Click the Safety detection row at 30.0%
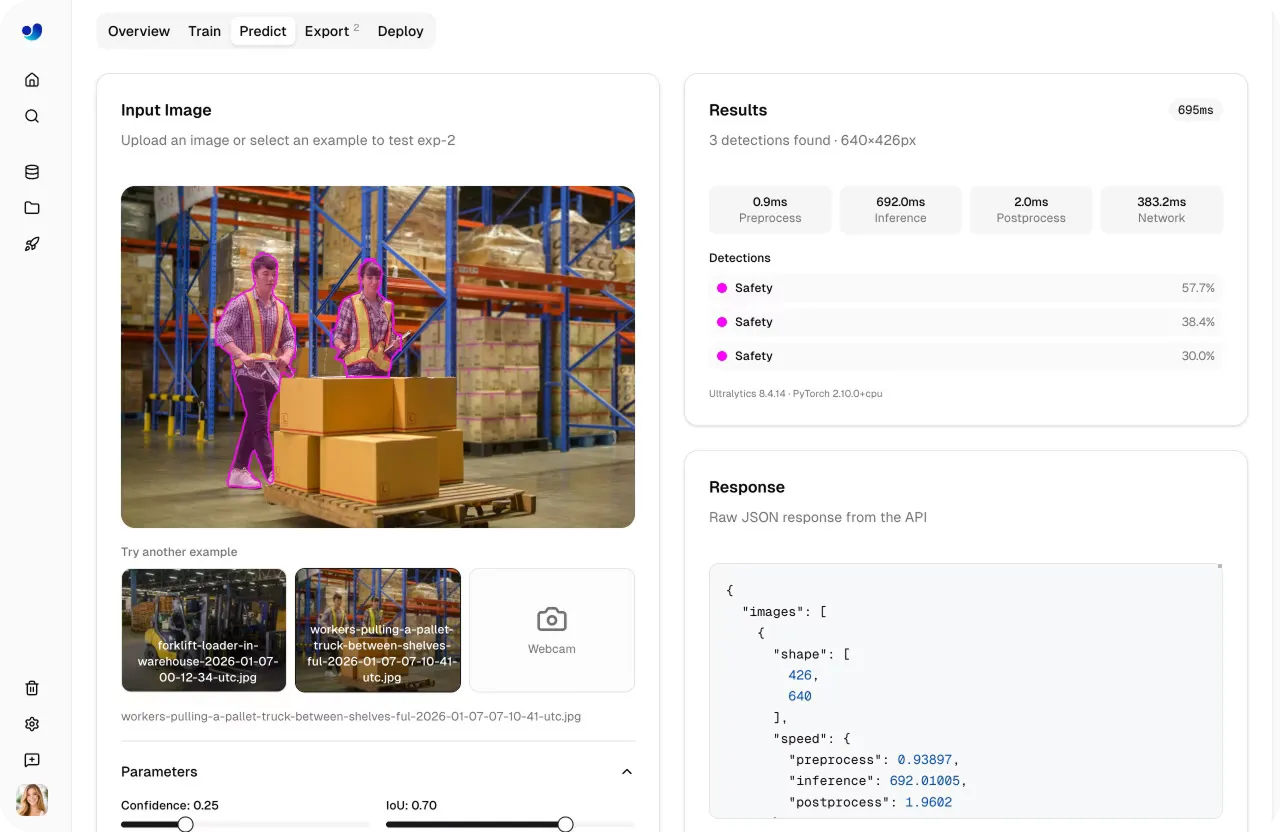The image size is (1280, 832). (966, 356)
